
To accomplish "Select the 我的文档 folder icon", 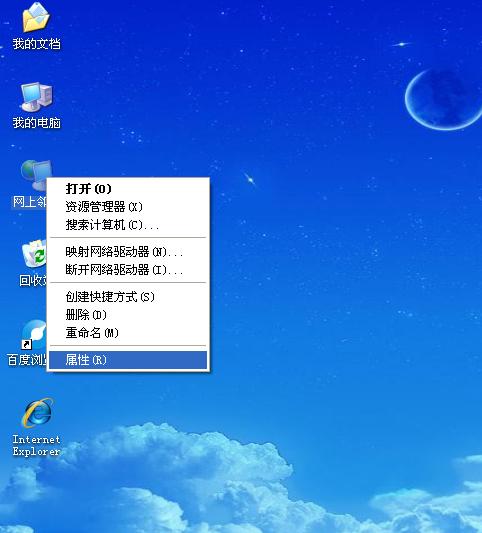I will (x=36, y=17).
